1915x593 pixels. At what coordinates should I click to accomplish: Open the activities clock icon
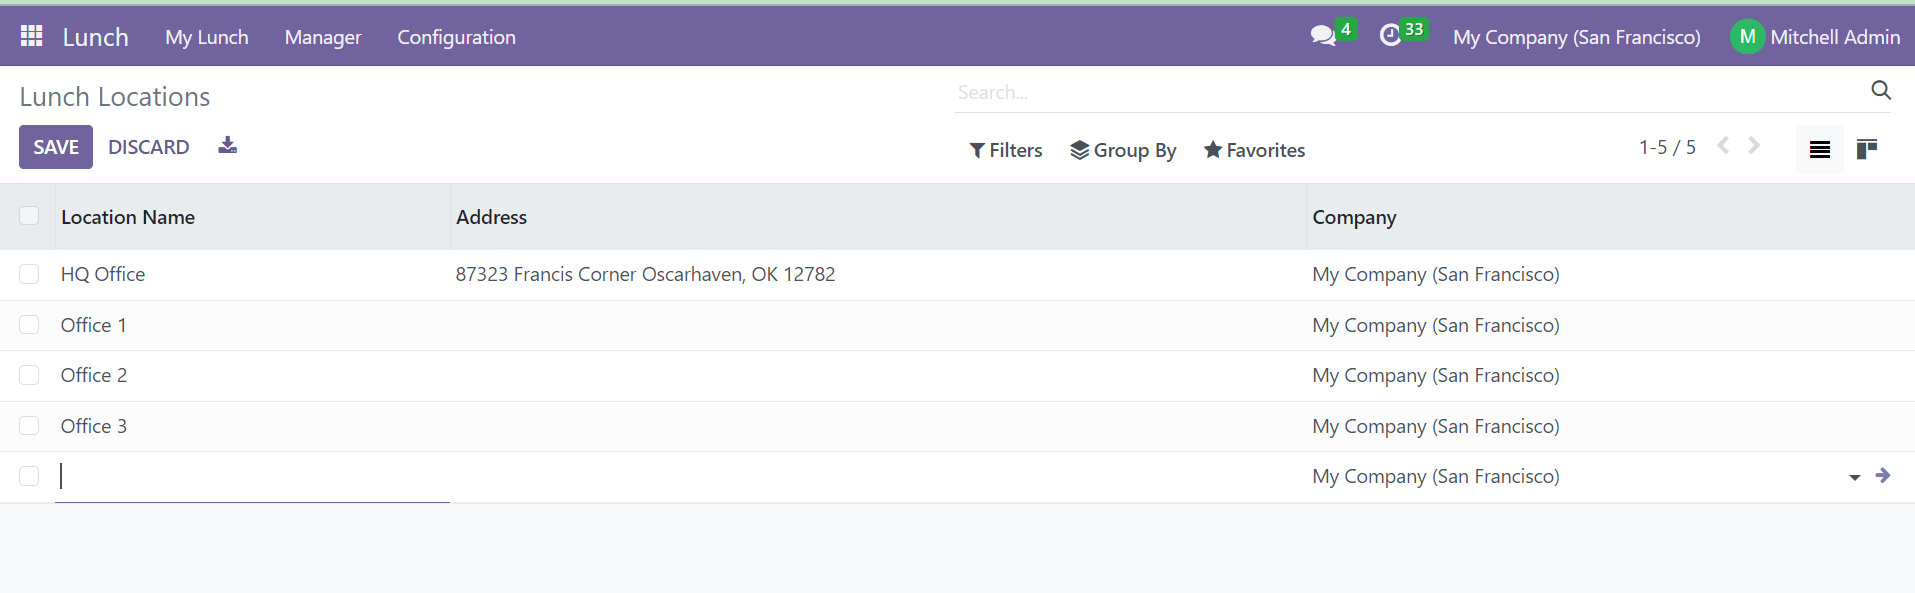(x=1390, y=36)
